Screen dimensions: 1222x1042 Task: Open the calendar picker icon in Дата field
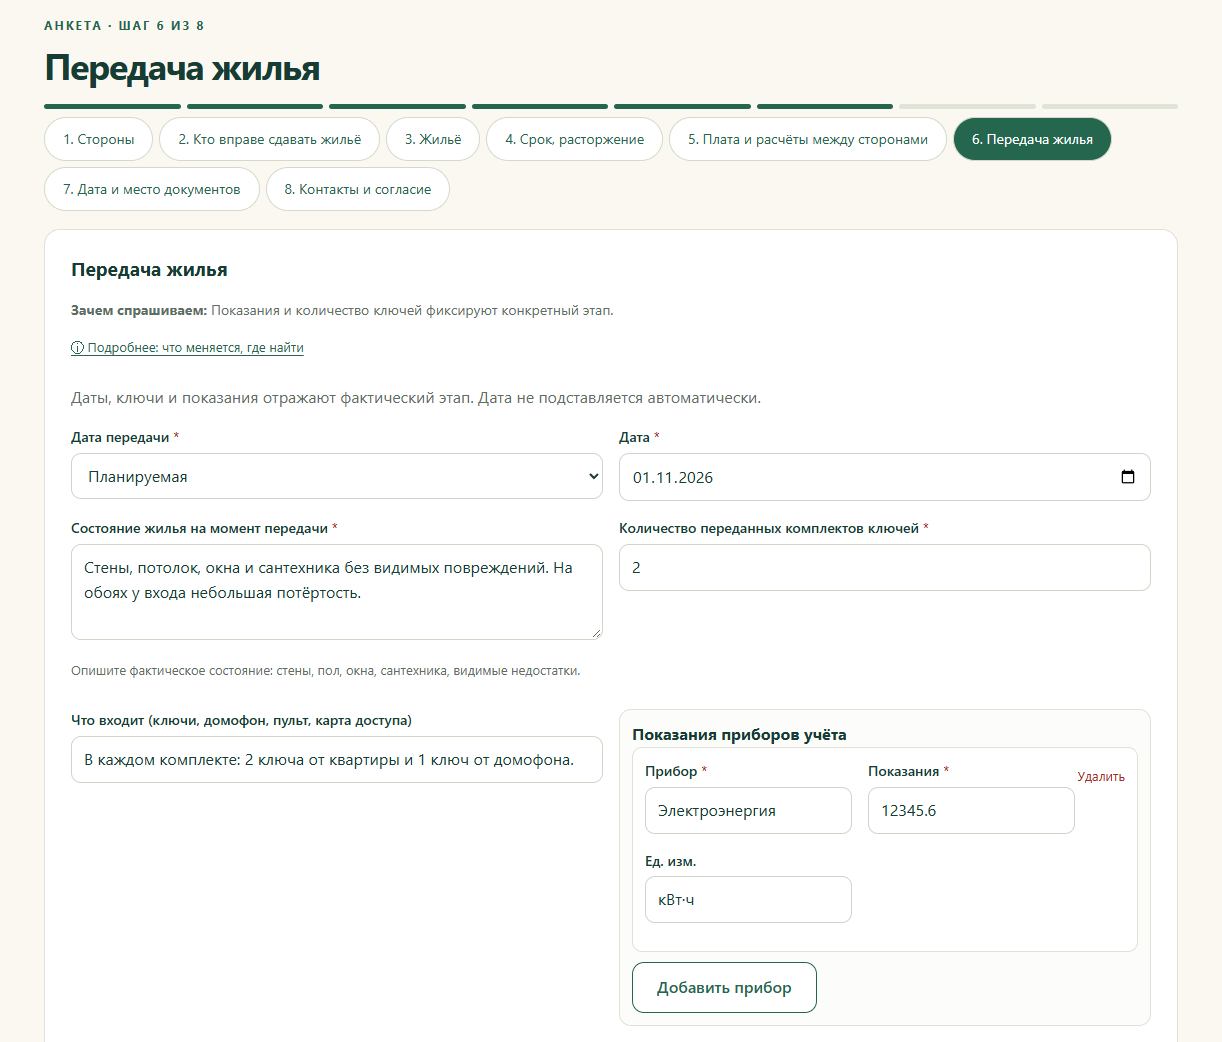tap(1128, 477)
